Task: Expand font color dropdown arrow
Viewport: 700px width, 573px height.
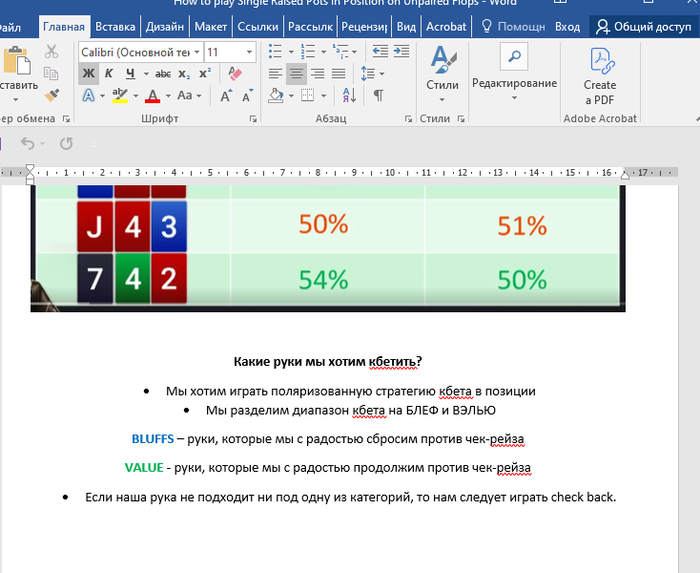Action: tap(168, 96)
